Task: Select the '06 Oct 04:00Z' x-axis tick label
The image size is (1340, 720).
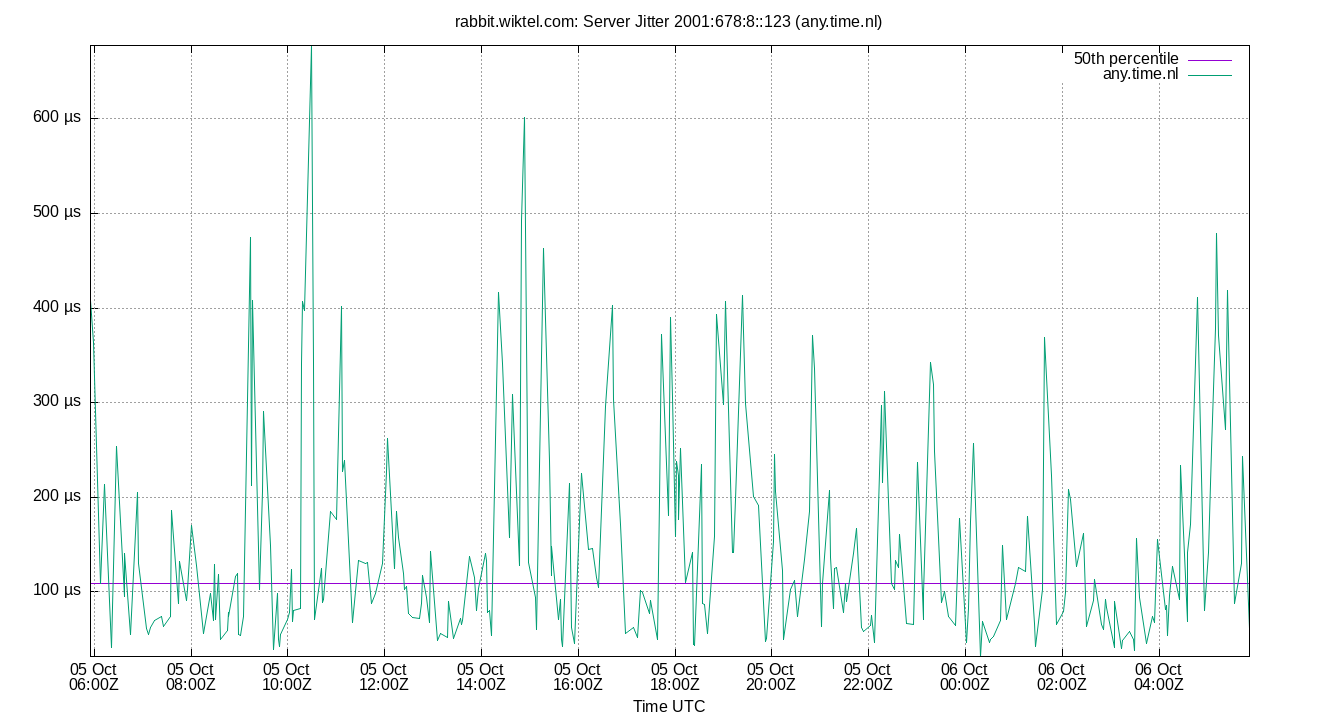Action: click(1158, 677)
